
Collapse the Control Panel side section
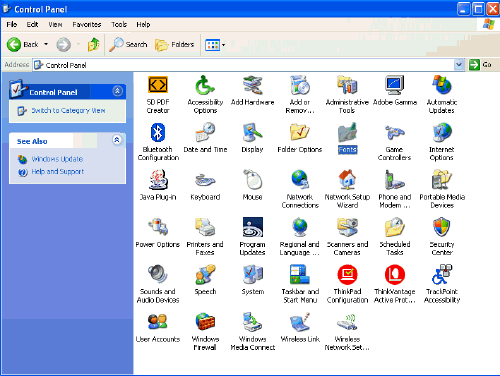[x=117, y=91]
